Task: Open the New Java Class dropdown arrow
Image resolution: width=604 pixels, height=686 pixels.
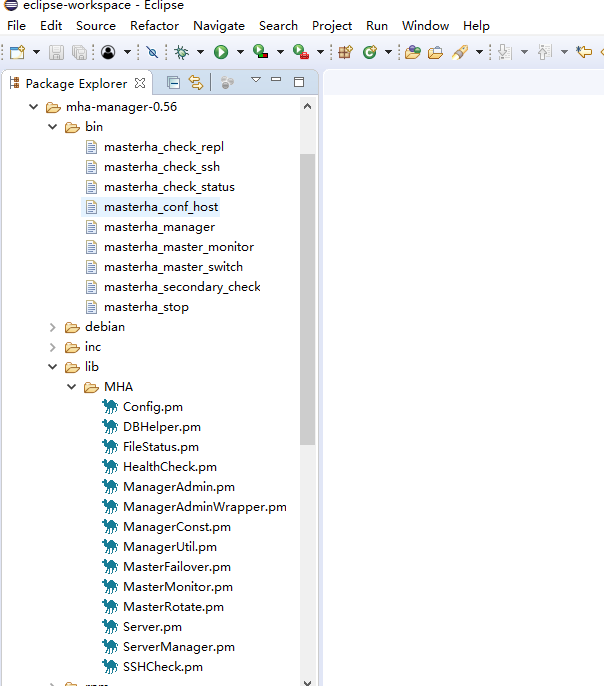Action: 388,52
